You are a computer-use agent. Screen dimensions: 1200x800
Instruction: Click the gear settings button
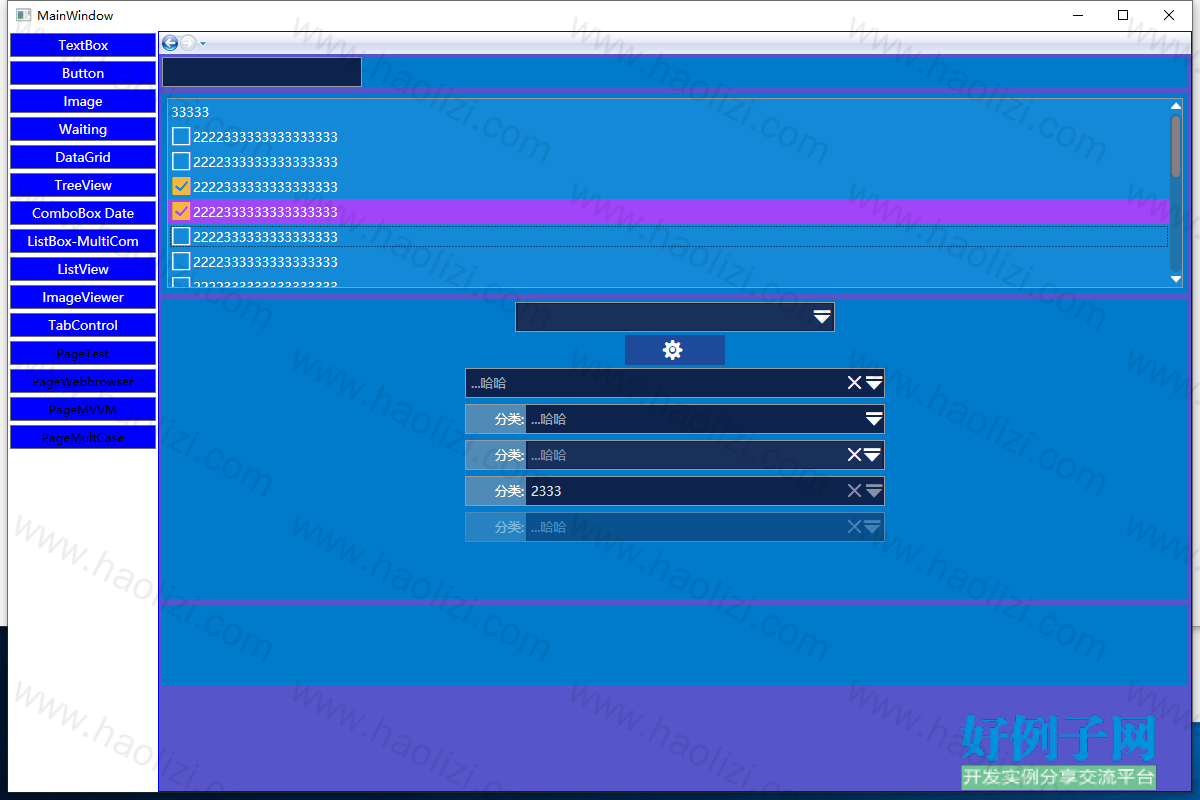[674, 350]
